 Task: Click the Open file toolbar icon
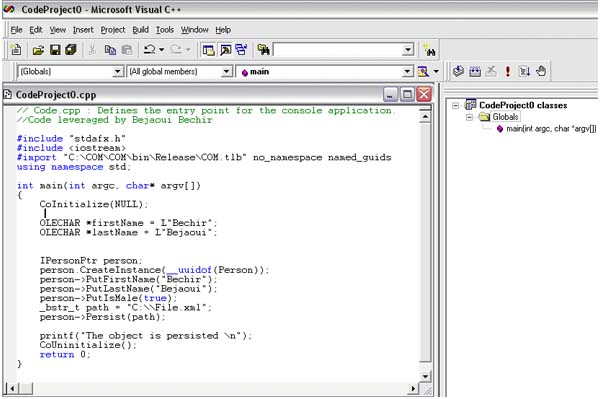click(x=38, y=50)
